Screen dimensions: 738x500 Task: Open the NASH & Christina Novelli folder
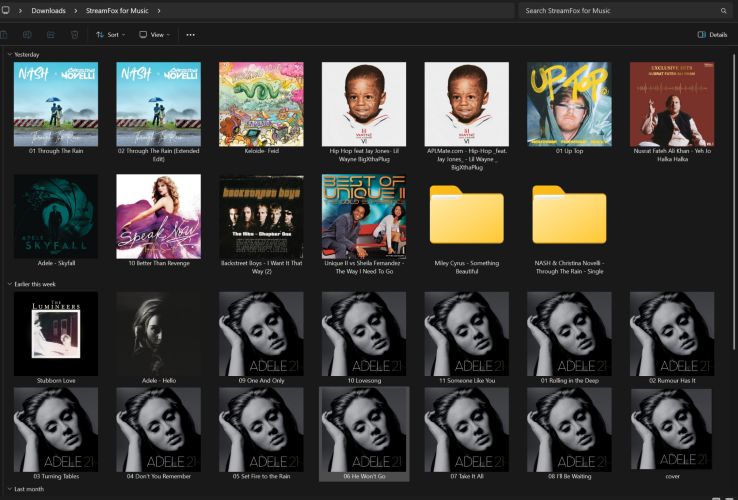pyautogui.click(x=569, y=216)
